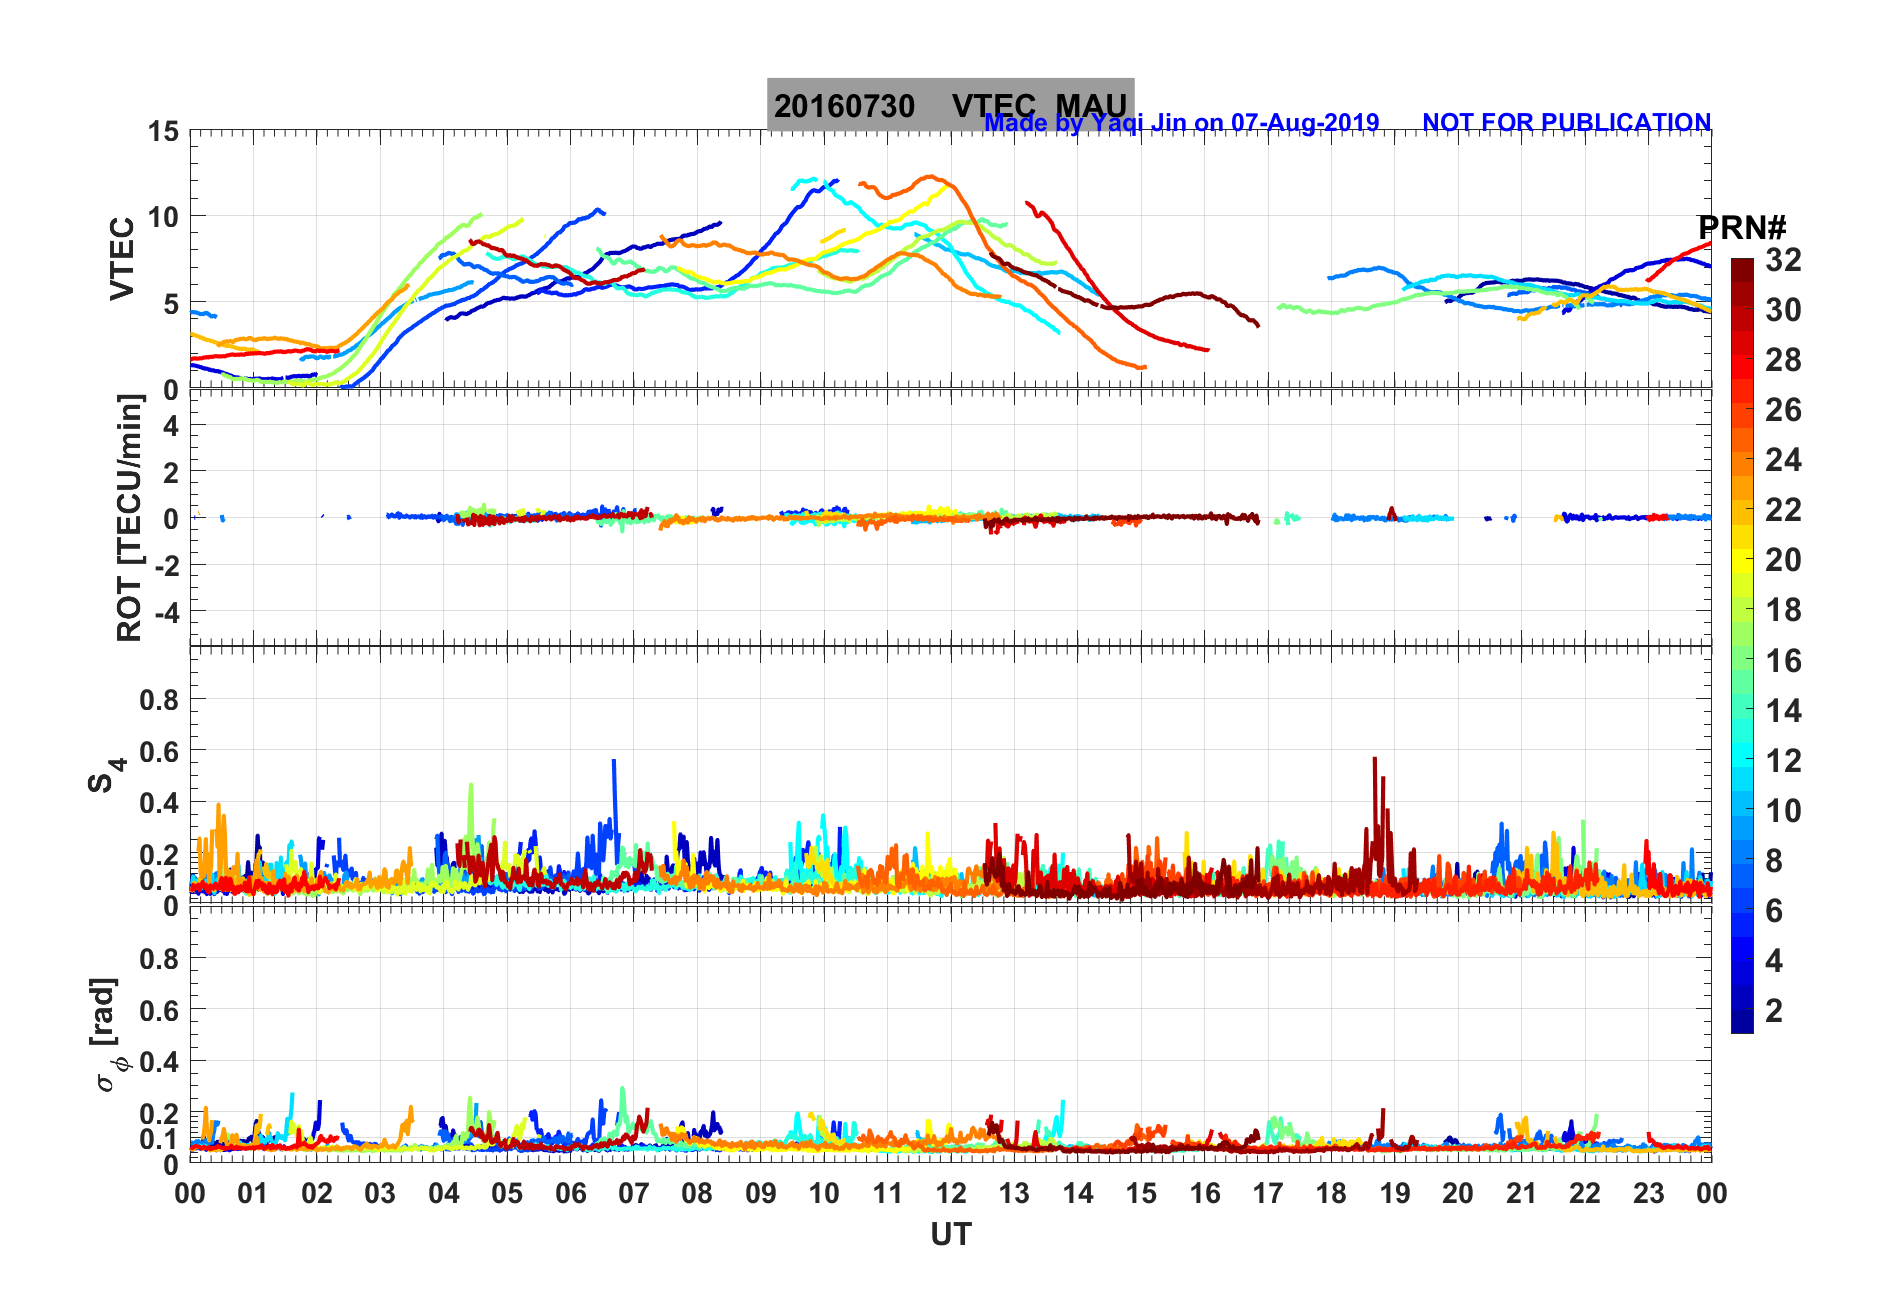Click colorbar tick label '24'

pyautogui.click(x=1783, y=460)
